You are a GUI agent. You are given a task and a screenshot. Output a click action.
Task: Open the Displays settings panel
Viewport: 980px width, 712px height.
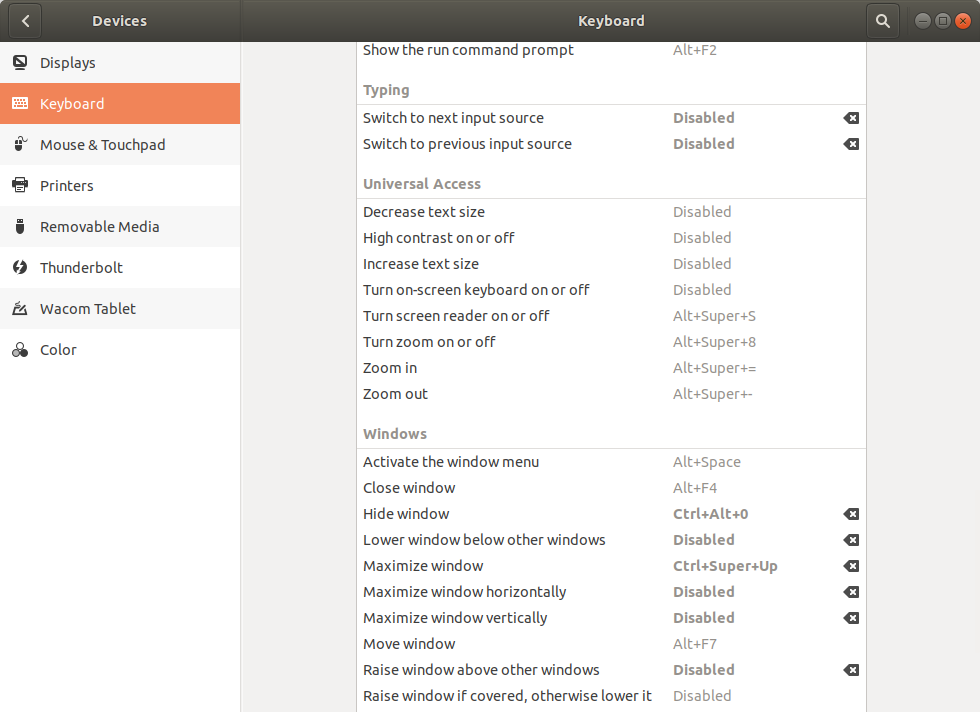coord(120,63)
